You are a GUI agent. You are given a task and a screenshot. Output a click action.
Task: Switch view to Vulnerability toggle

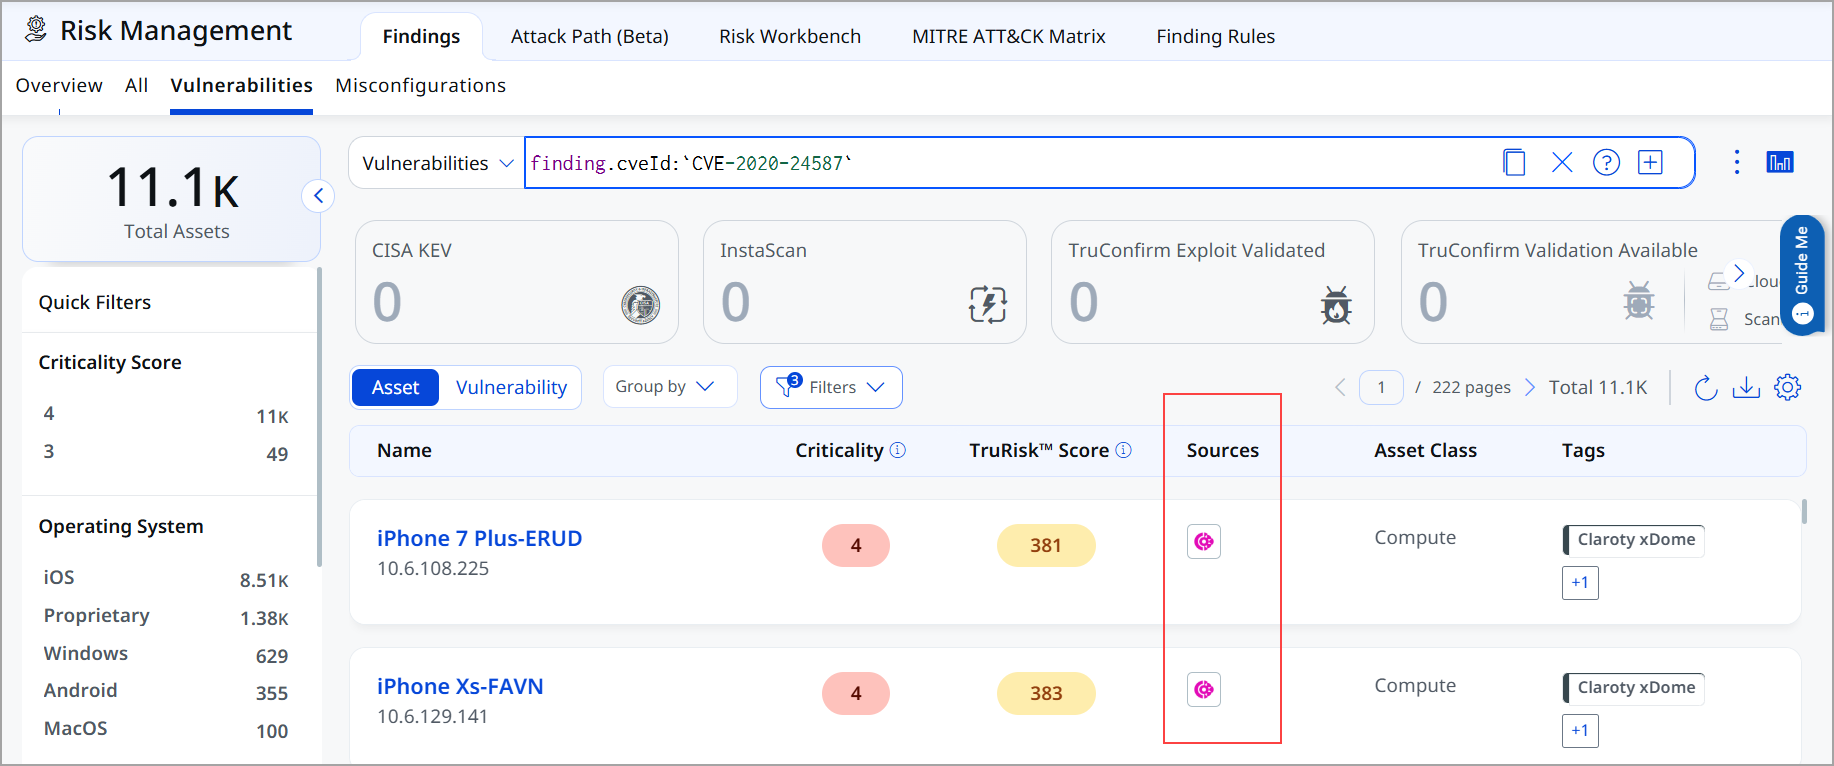tap(511, 387)
